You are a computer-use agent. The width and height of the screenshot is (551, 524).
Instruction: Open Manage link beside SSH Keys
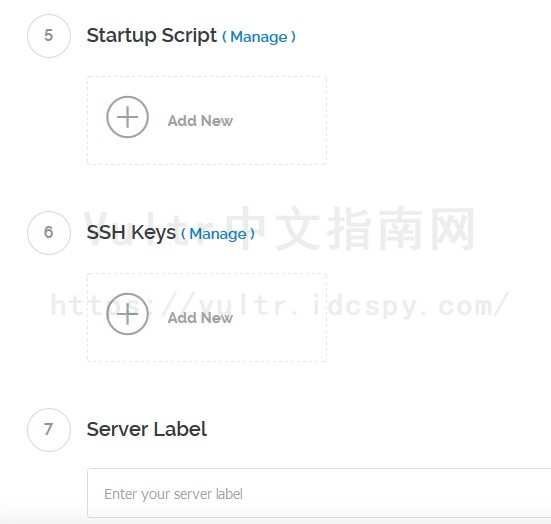[x=218, y=234]
